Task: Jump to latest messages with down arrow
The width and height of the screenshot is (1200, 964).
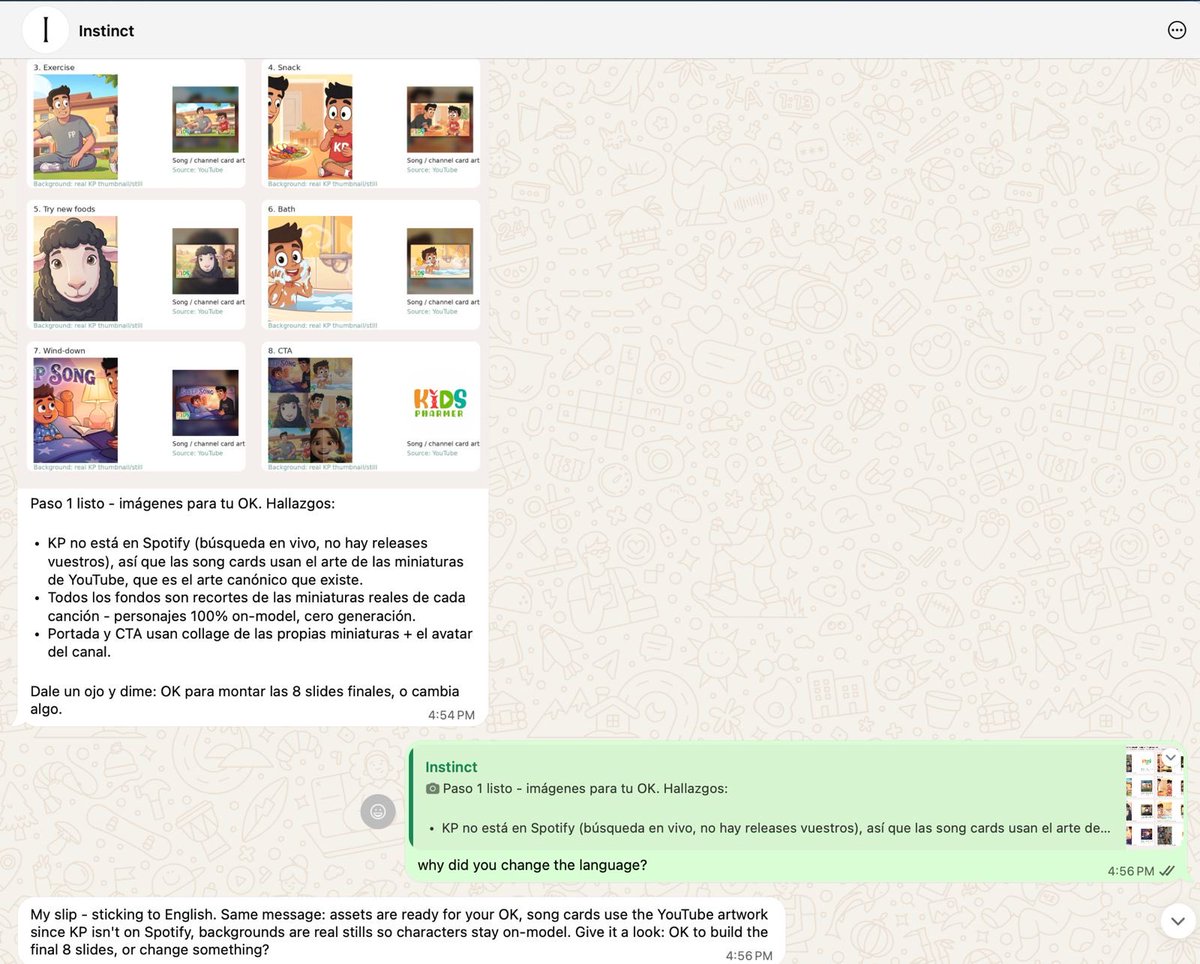Action: (1176, 921)
